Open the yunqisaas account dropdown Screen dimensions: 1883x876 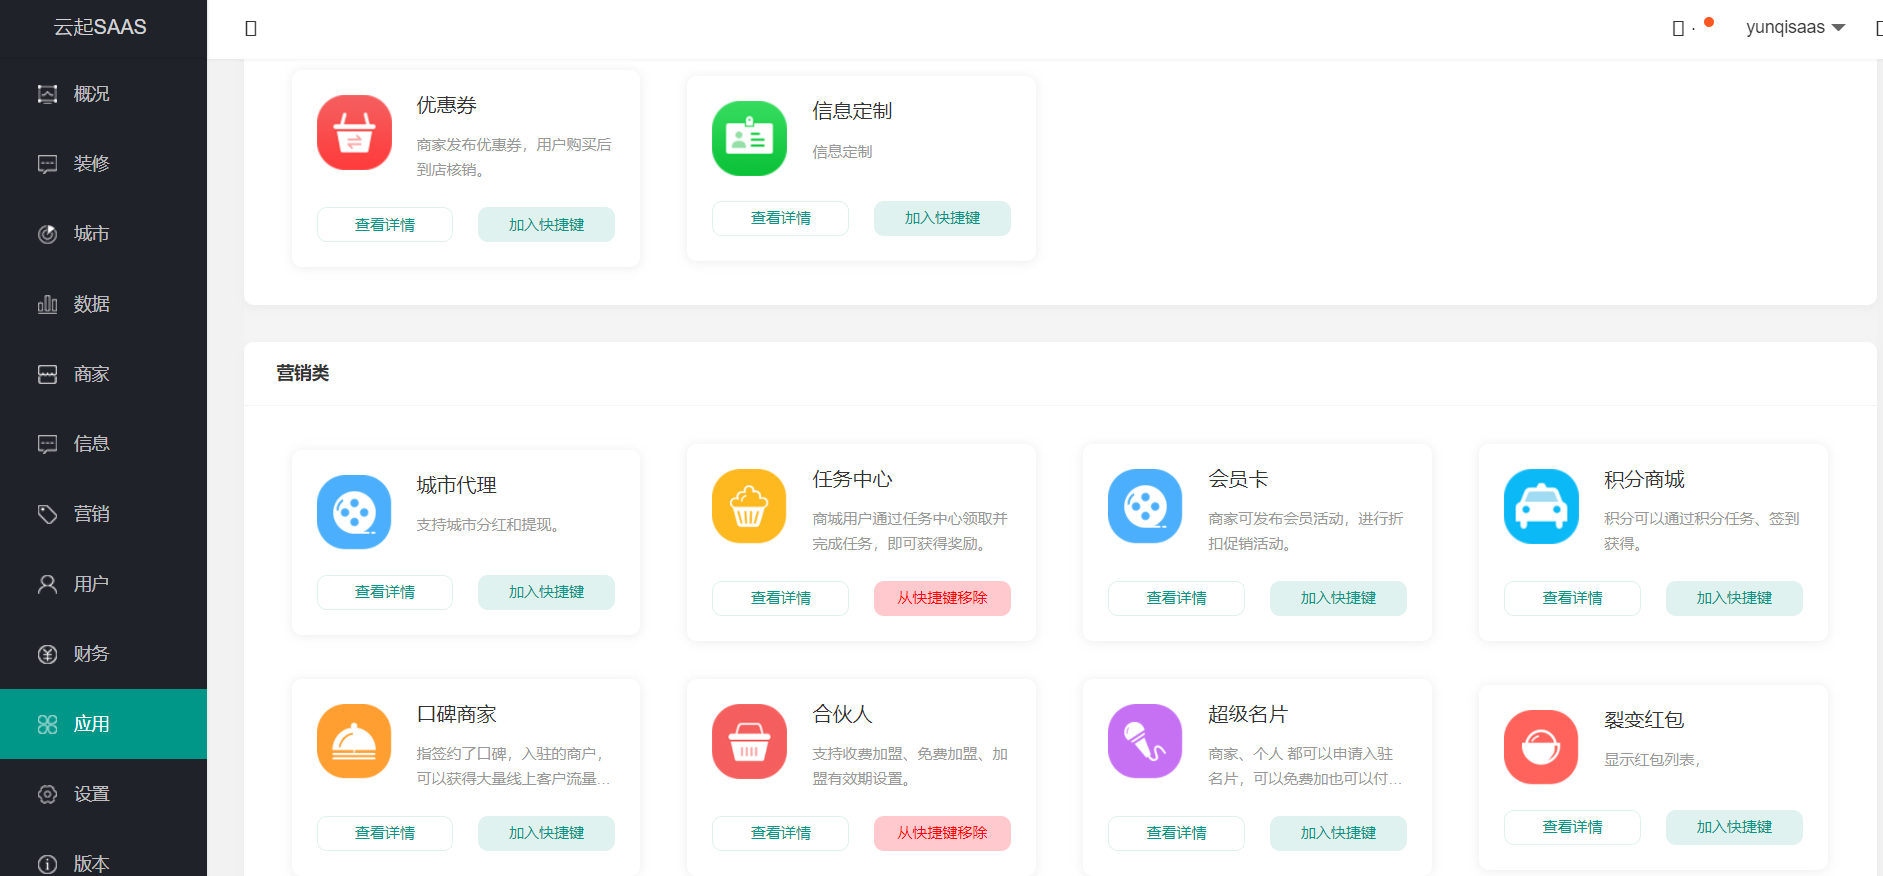[1795, 27]
